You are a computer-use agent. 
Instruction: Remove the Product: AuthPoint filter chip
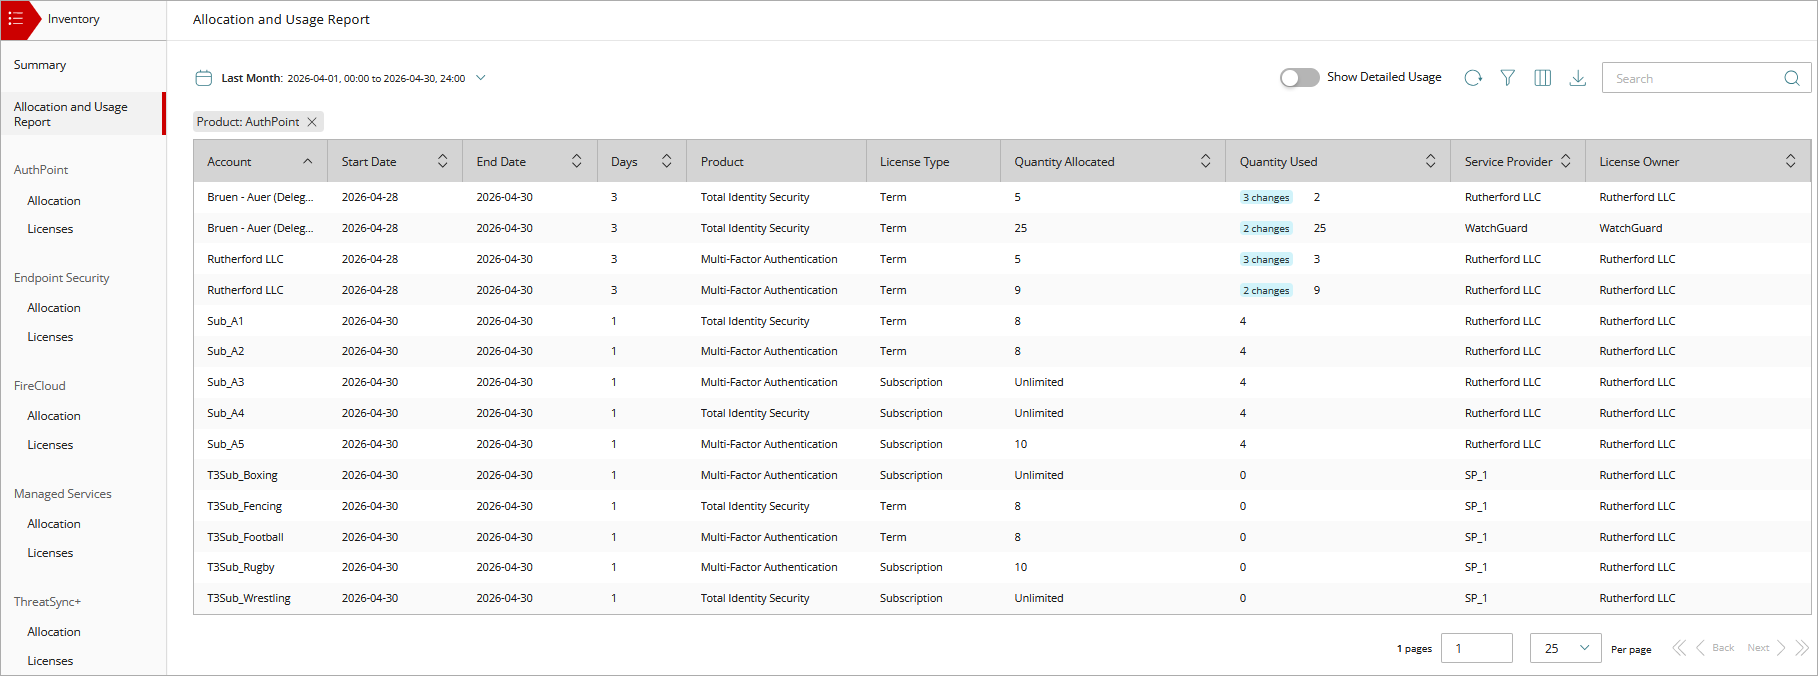tap(312, 122)
